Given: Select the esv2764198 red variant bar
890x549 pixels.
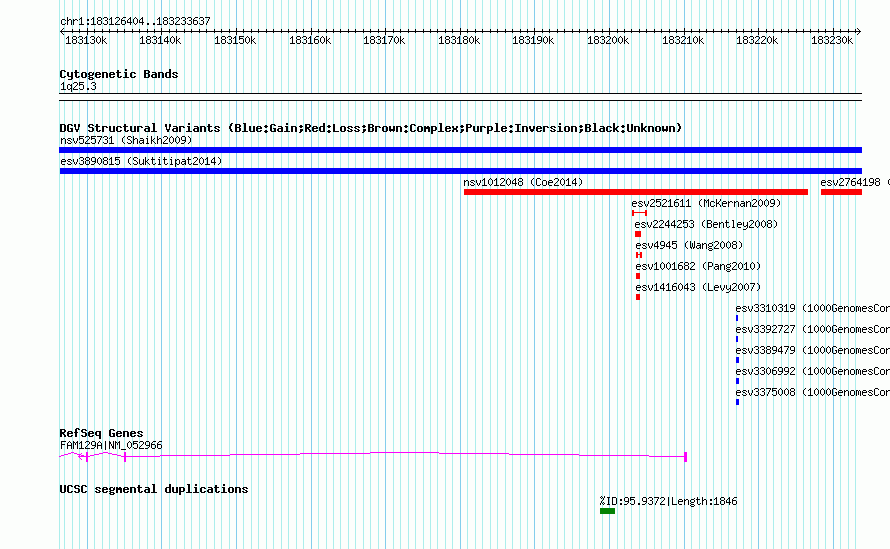Looking at the screenshot, I should coord(841,192).
